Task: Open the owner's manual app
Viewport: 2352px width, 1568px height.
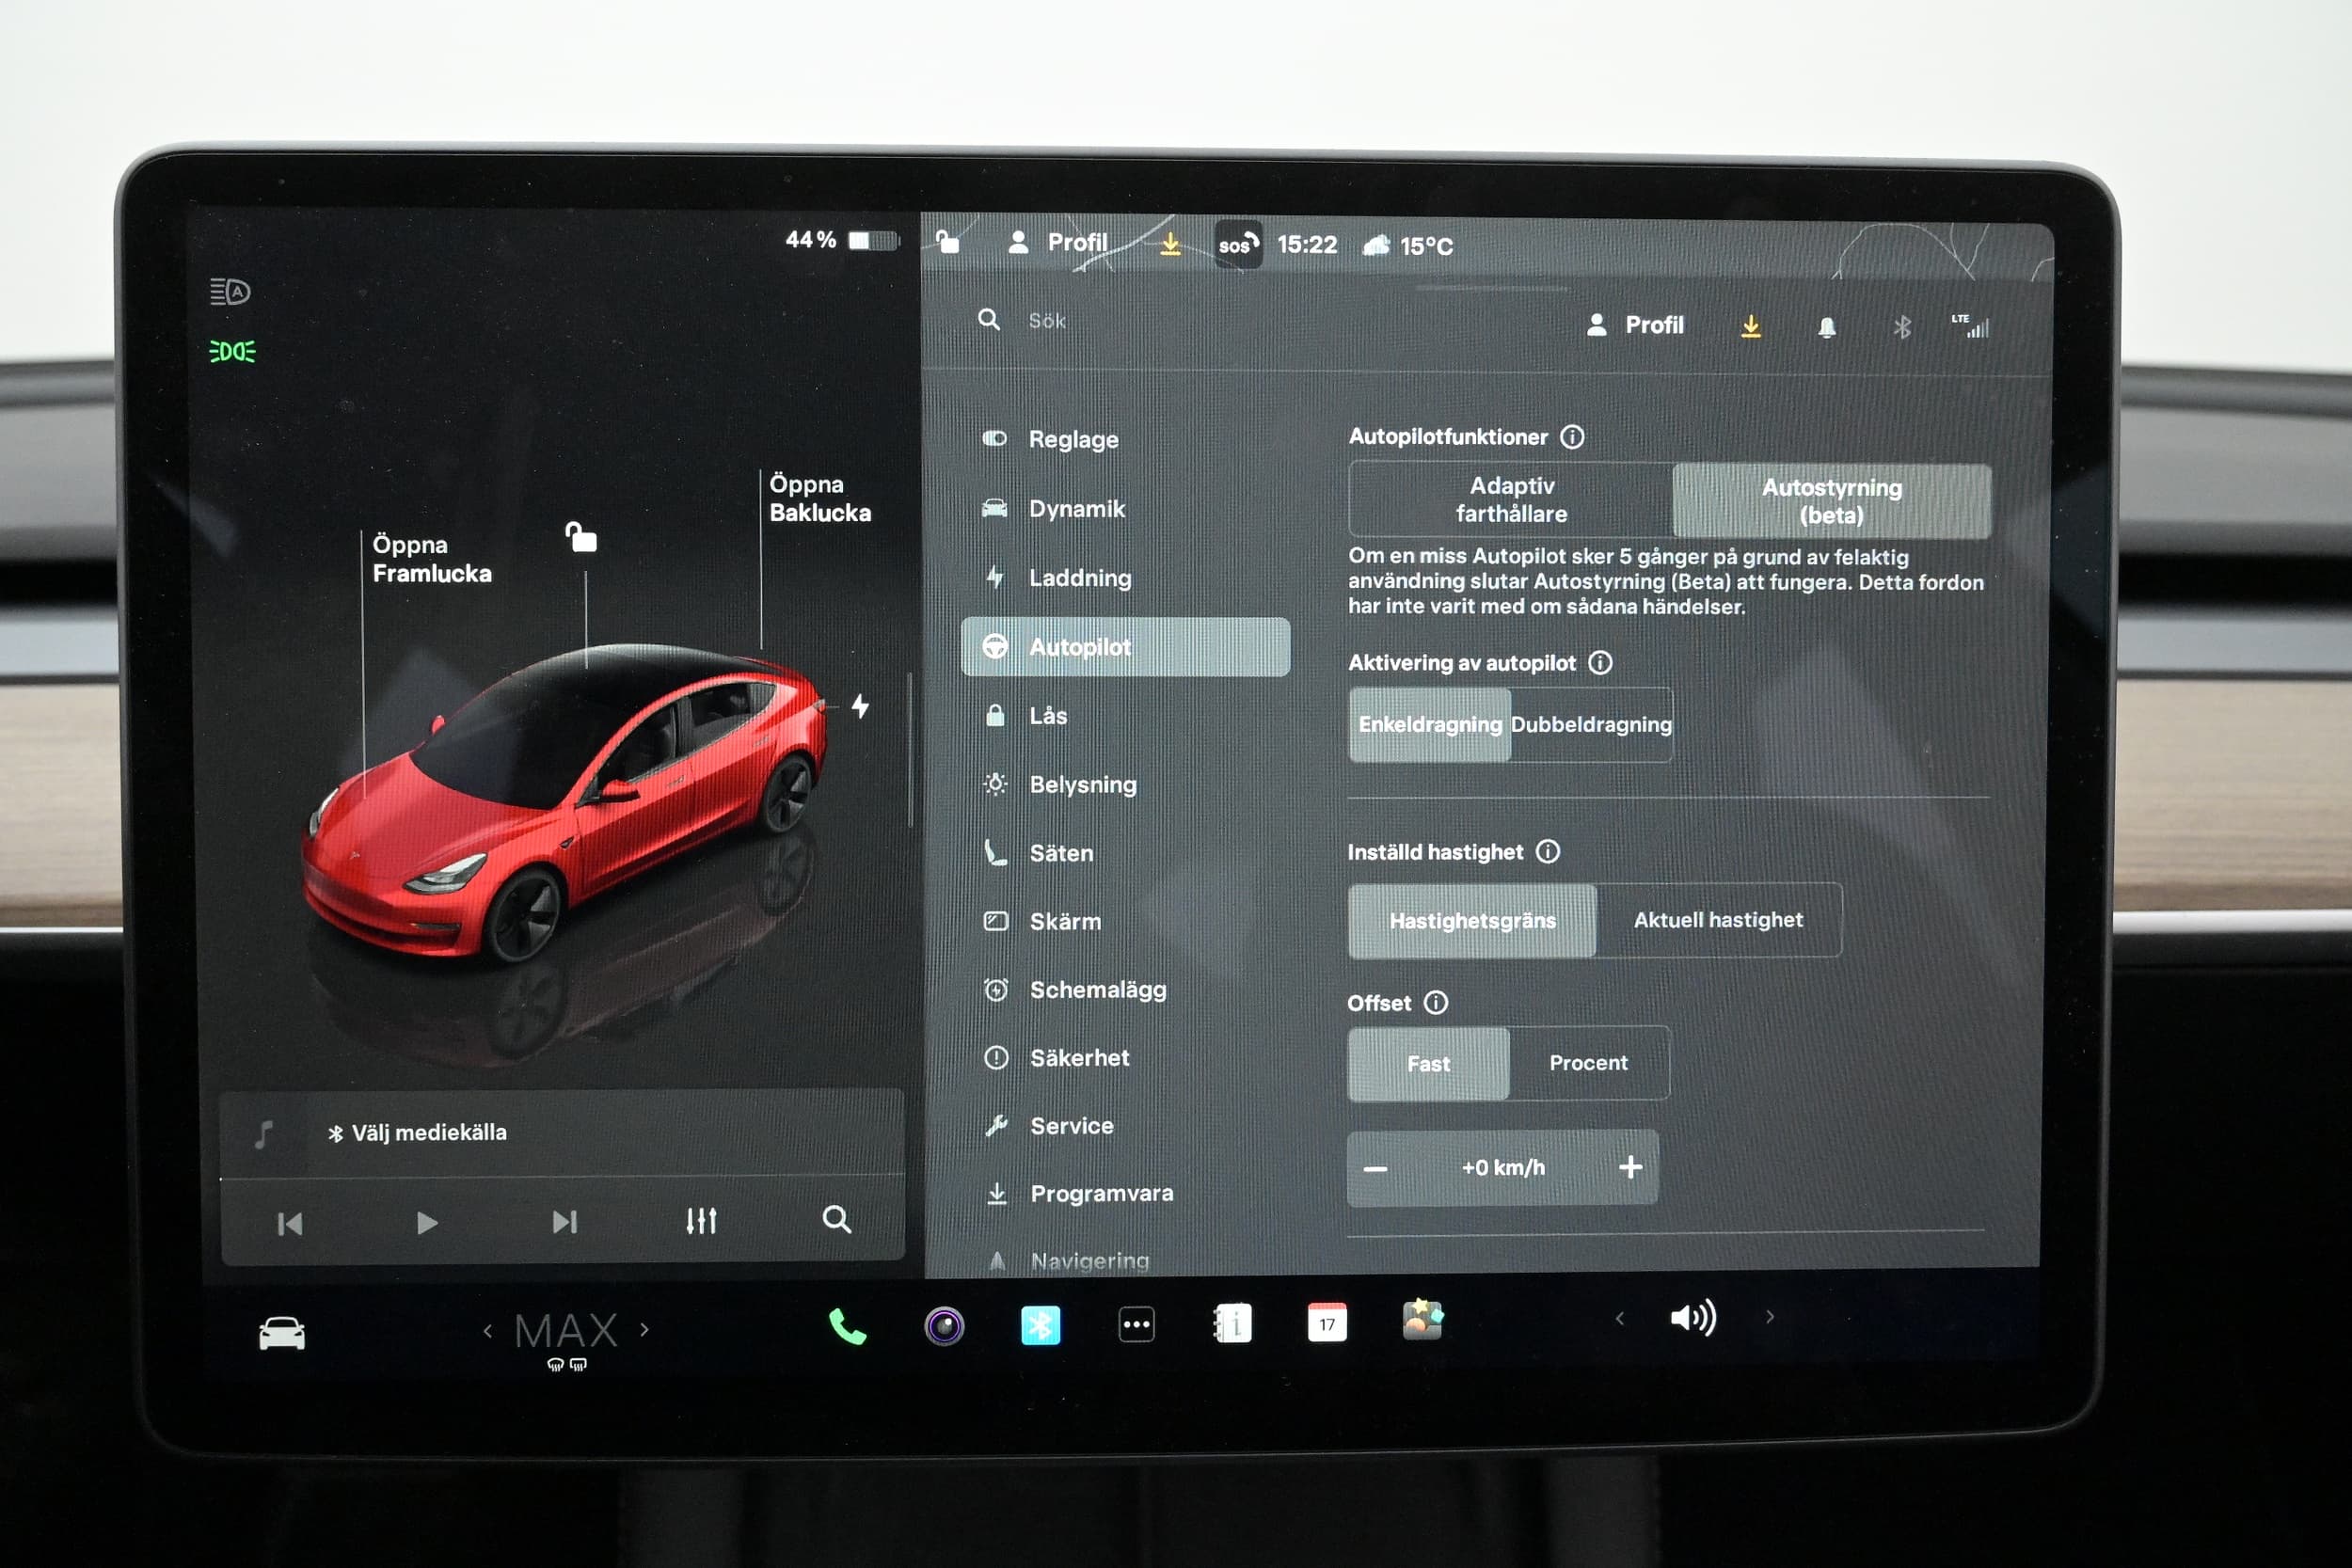Action: [x=1232, y=1324]
